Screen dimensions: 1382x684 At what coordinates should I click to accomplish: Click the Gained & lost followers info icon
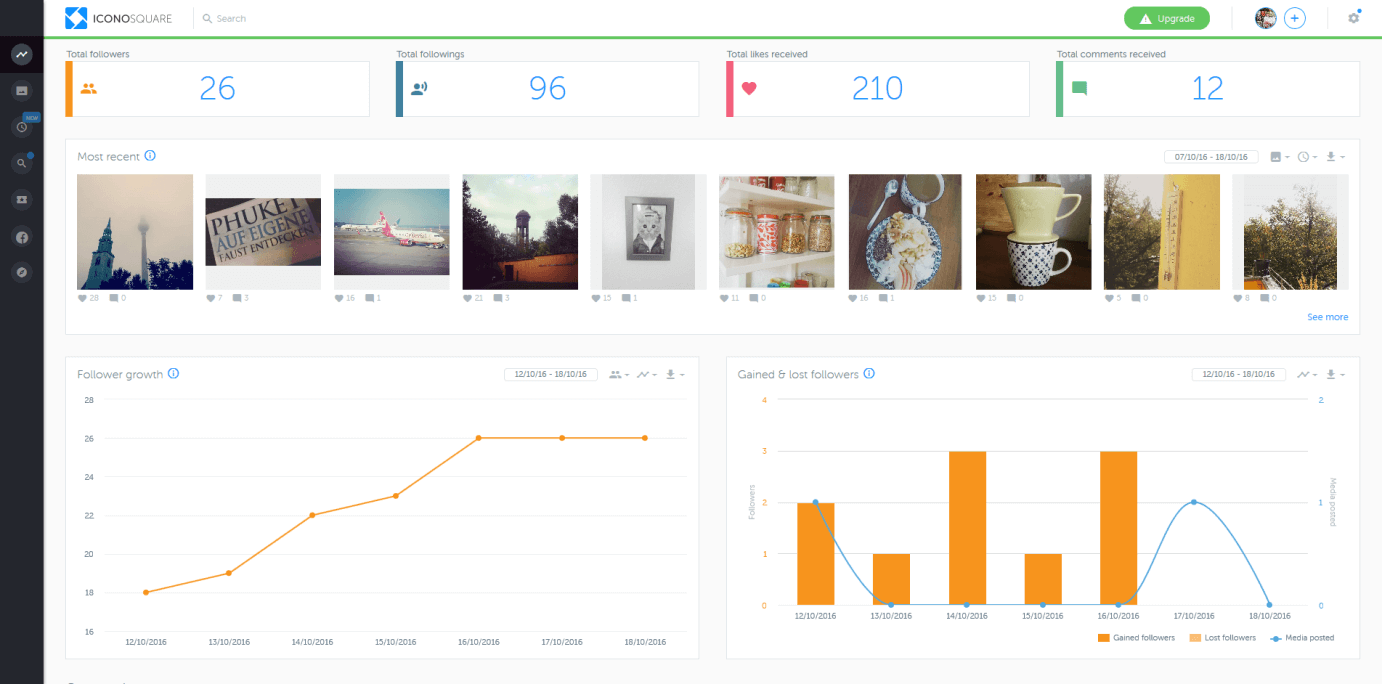pos(869,374)
